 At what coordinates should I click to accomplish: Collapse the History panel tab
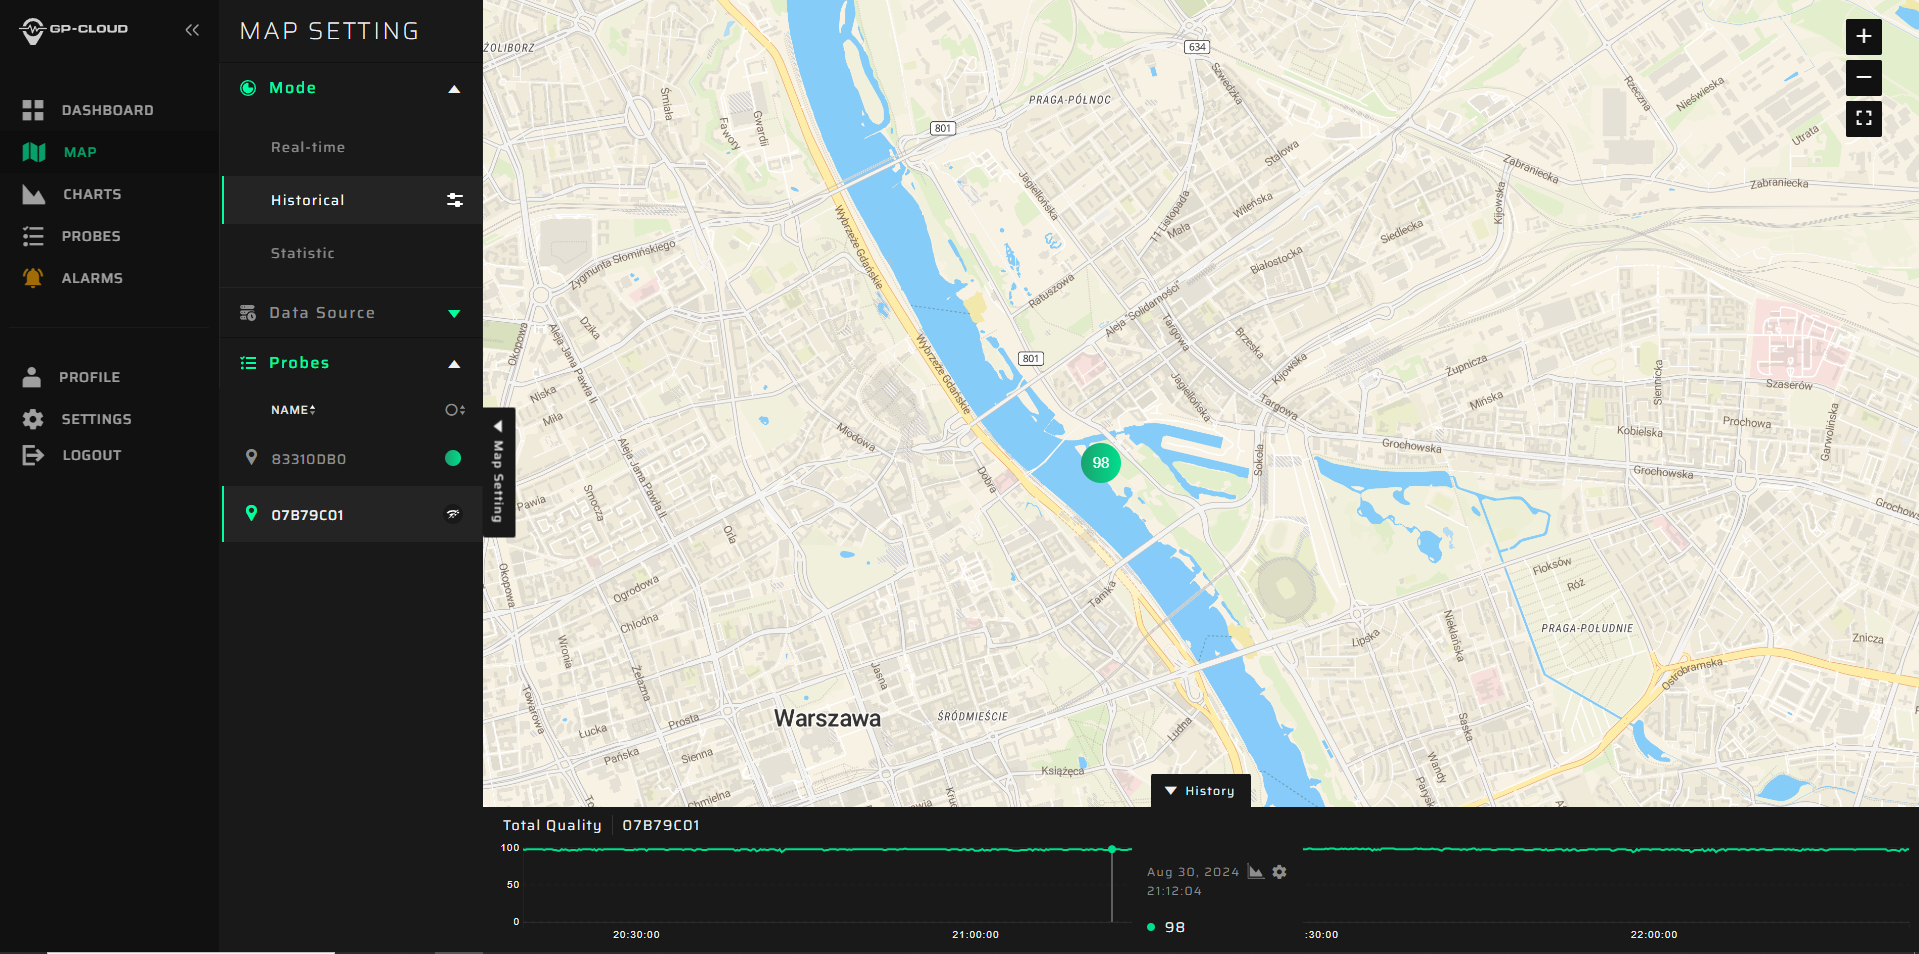coord(1200,791)
